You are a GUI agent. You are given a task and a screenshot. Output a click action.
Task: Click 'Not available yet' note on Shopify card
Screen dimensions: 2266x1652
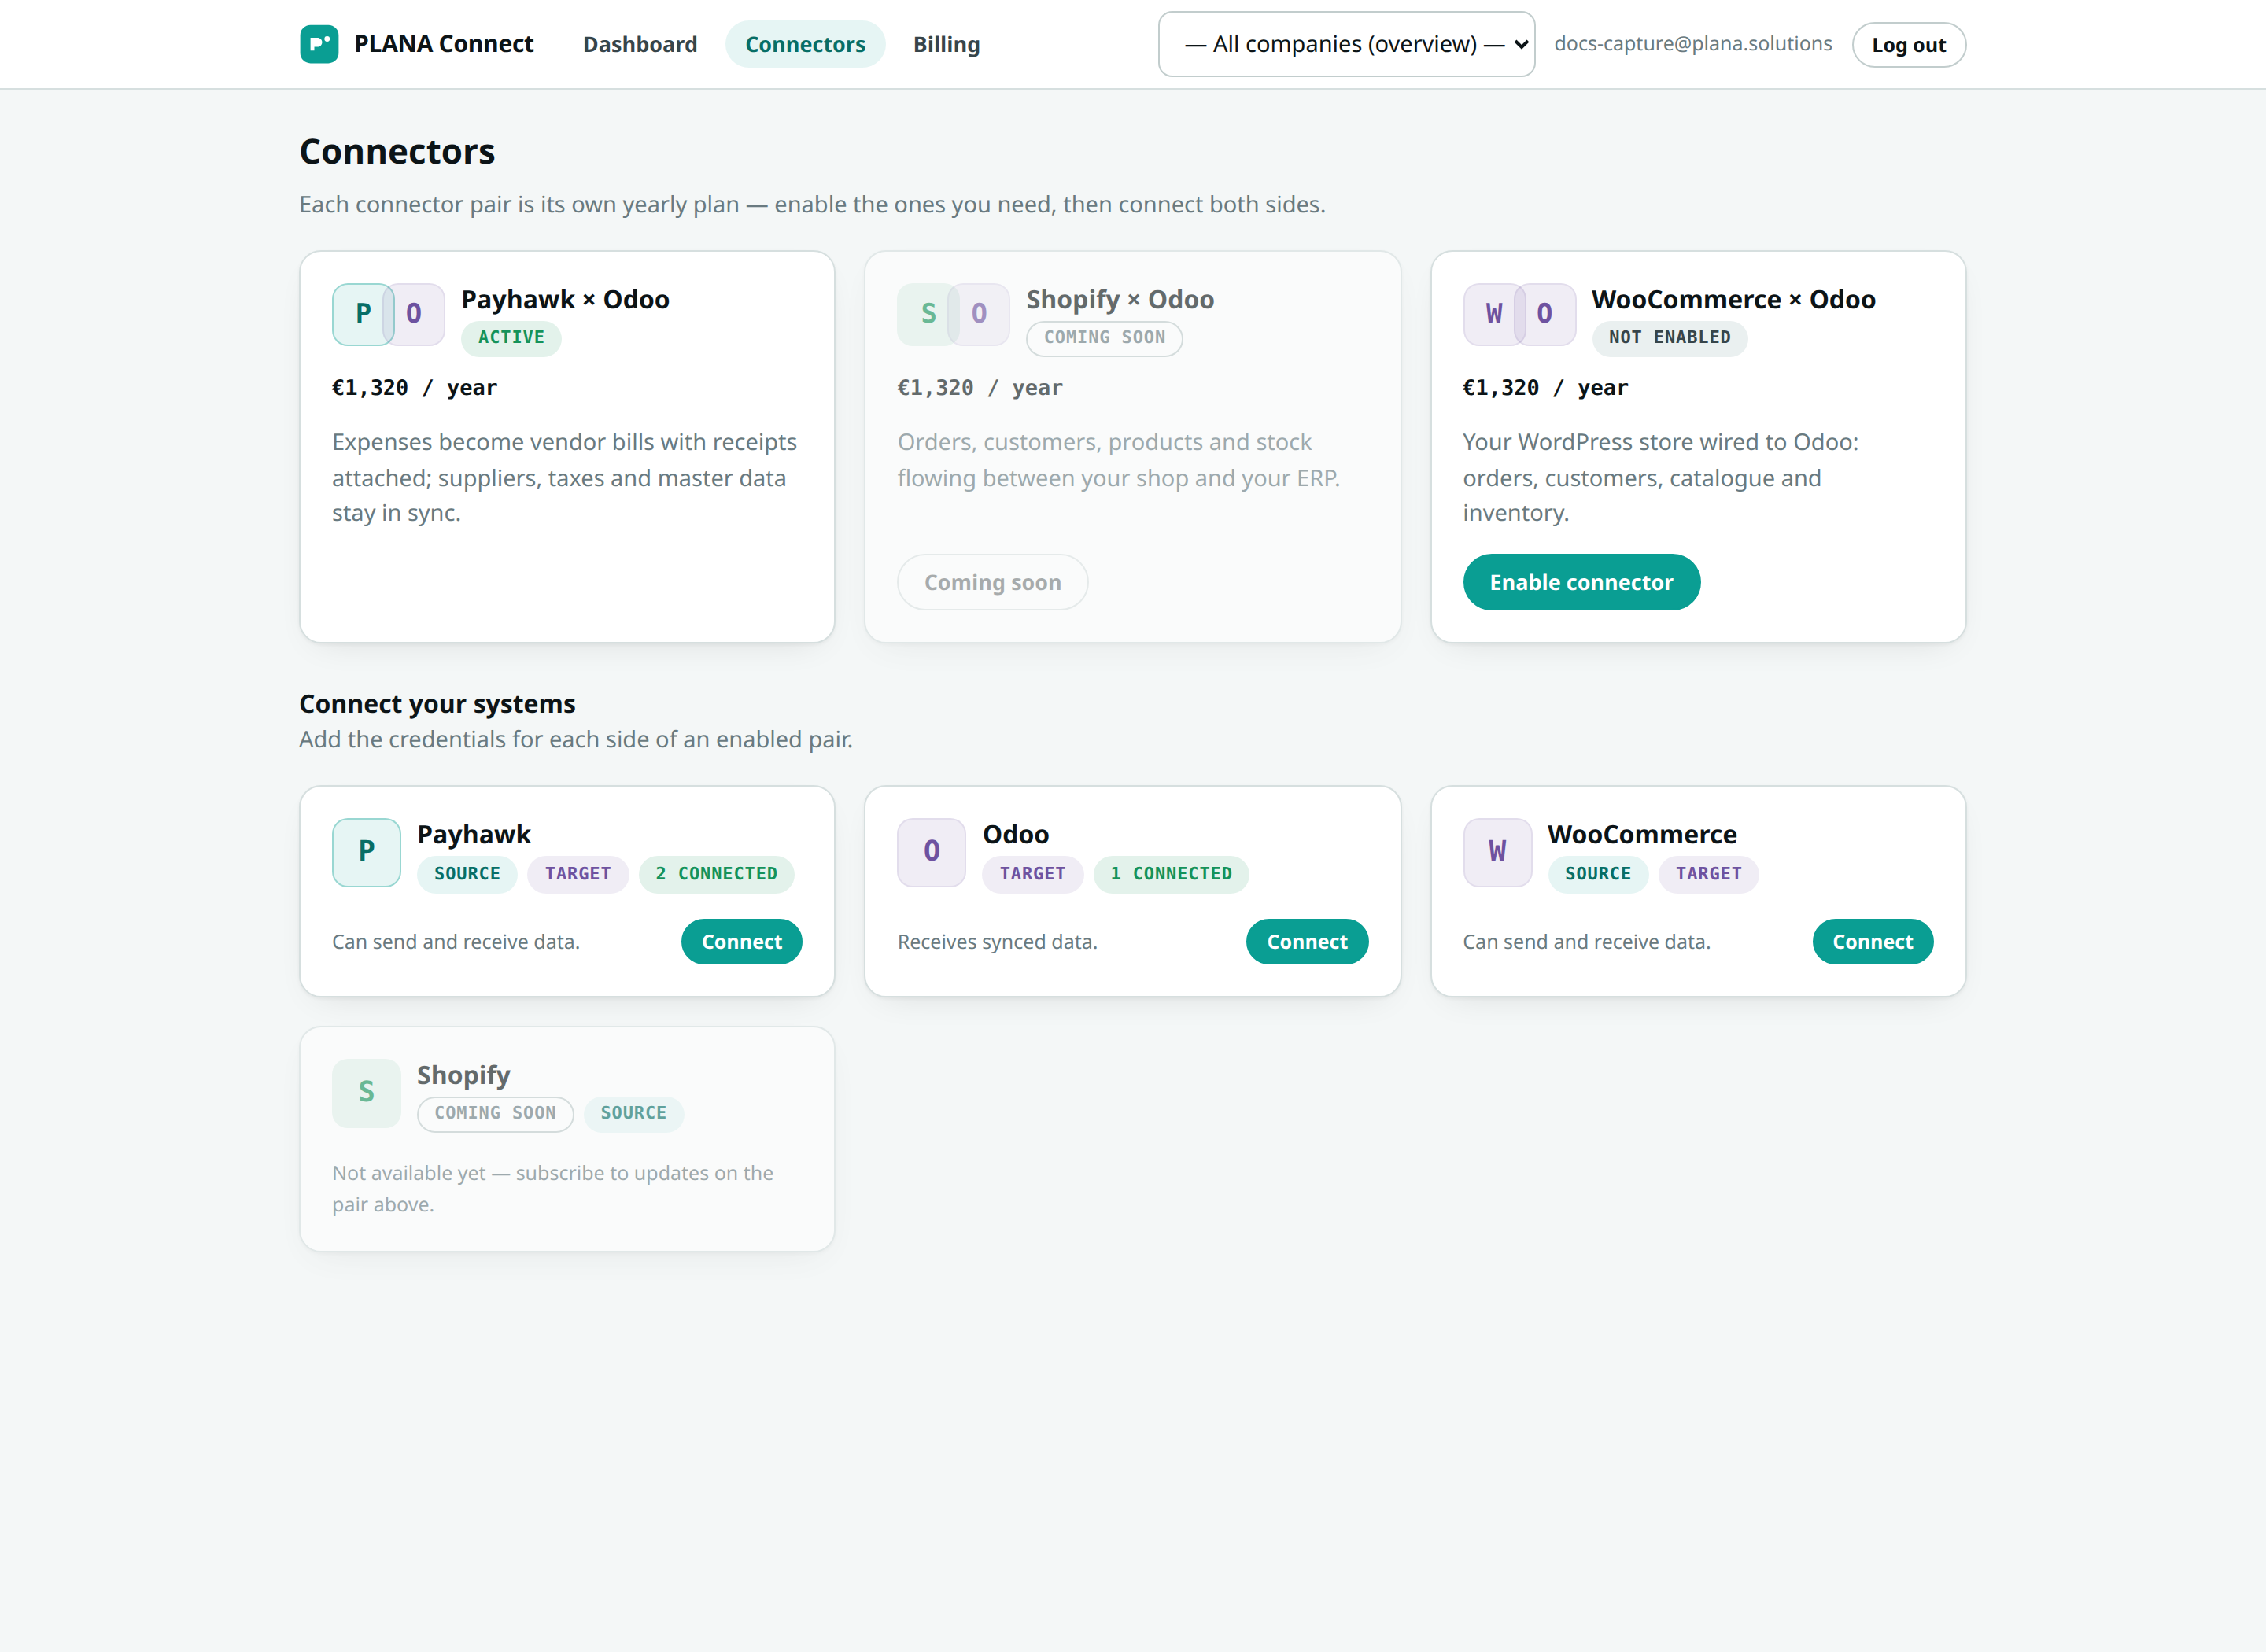553,1189
